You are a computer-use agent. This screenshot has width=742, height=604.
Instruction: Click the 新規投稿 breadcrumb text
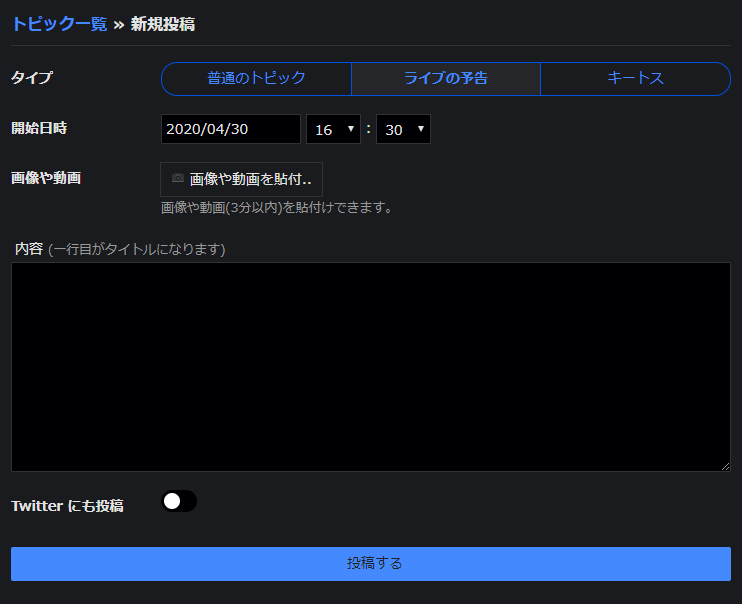(x=162, y=24)
